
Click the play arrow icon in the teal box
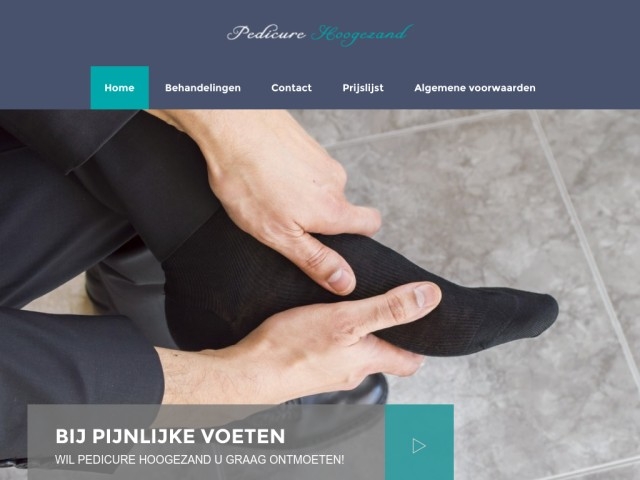point(419,446)
